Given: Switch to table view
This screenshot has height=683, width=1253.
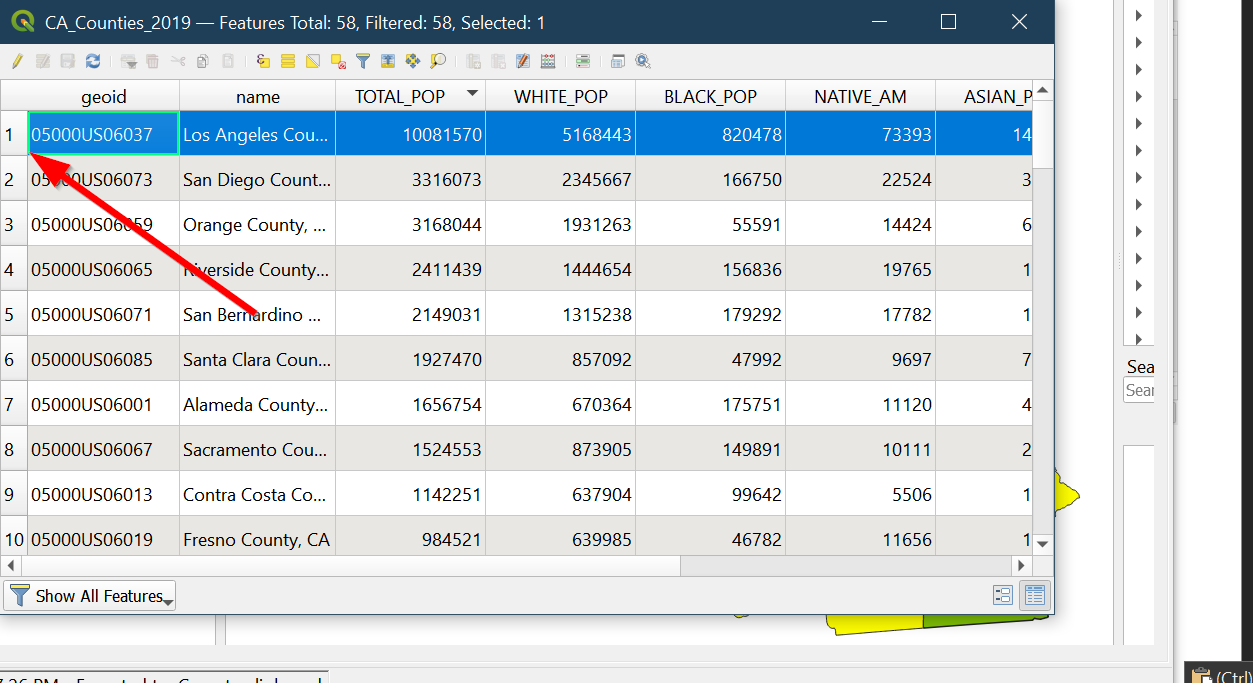Looking at the screenshot, I should point(1034,596).
